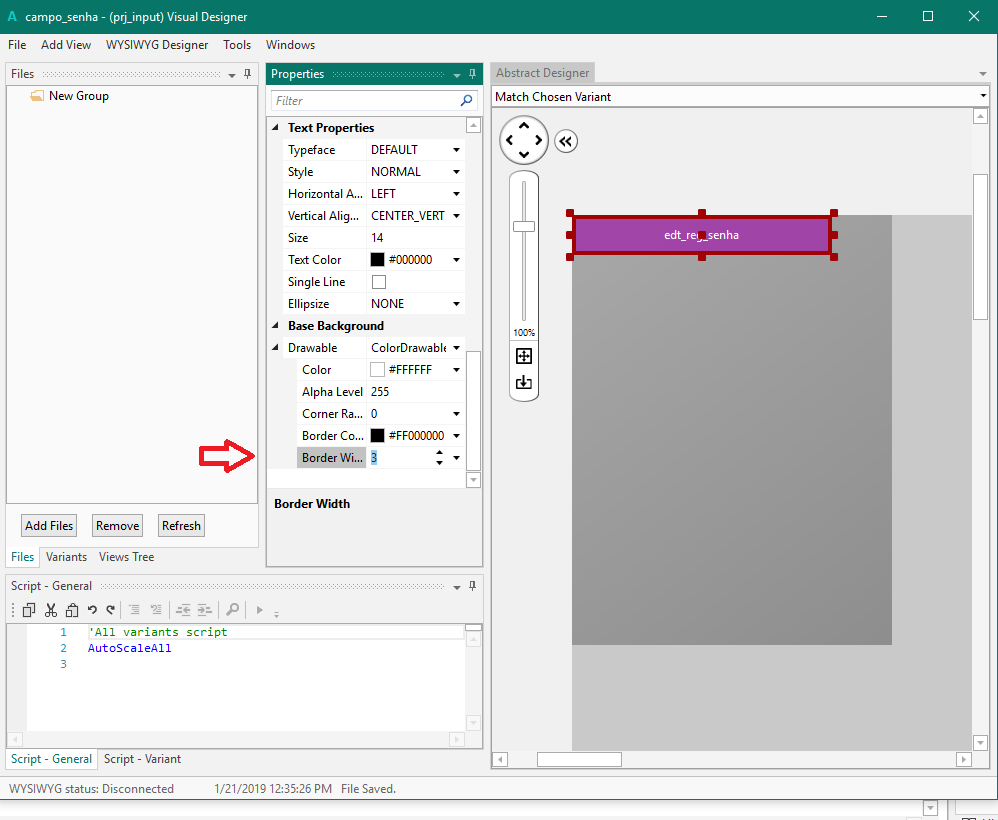Select the New Group tree item
This screenshot has width=998, height=820.
[x=79, y=96]
